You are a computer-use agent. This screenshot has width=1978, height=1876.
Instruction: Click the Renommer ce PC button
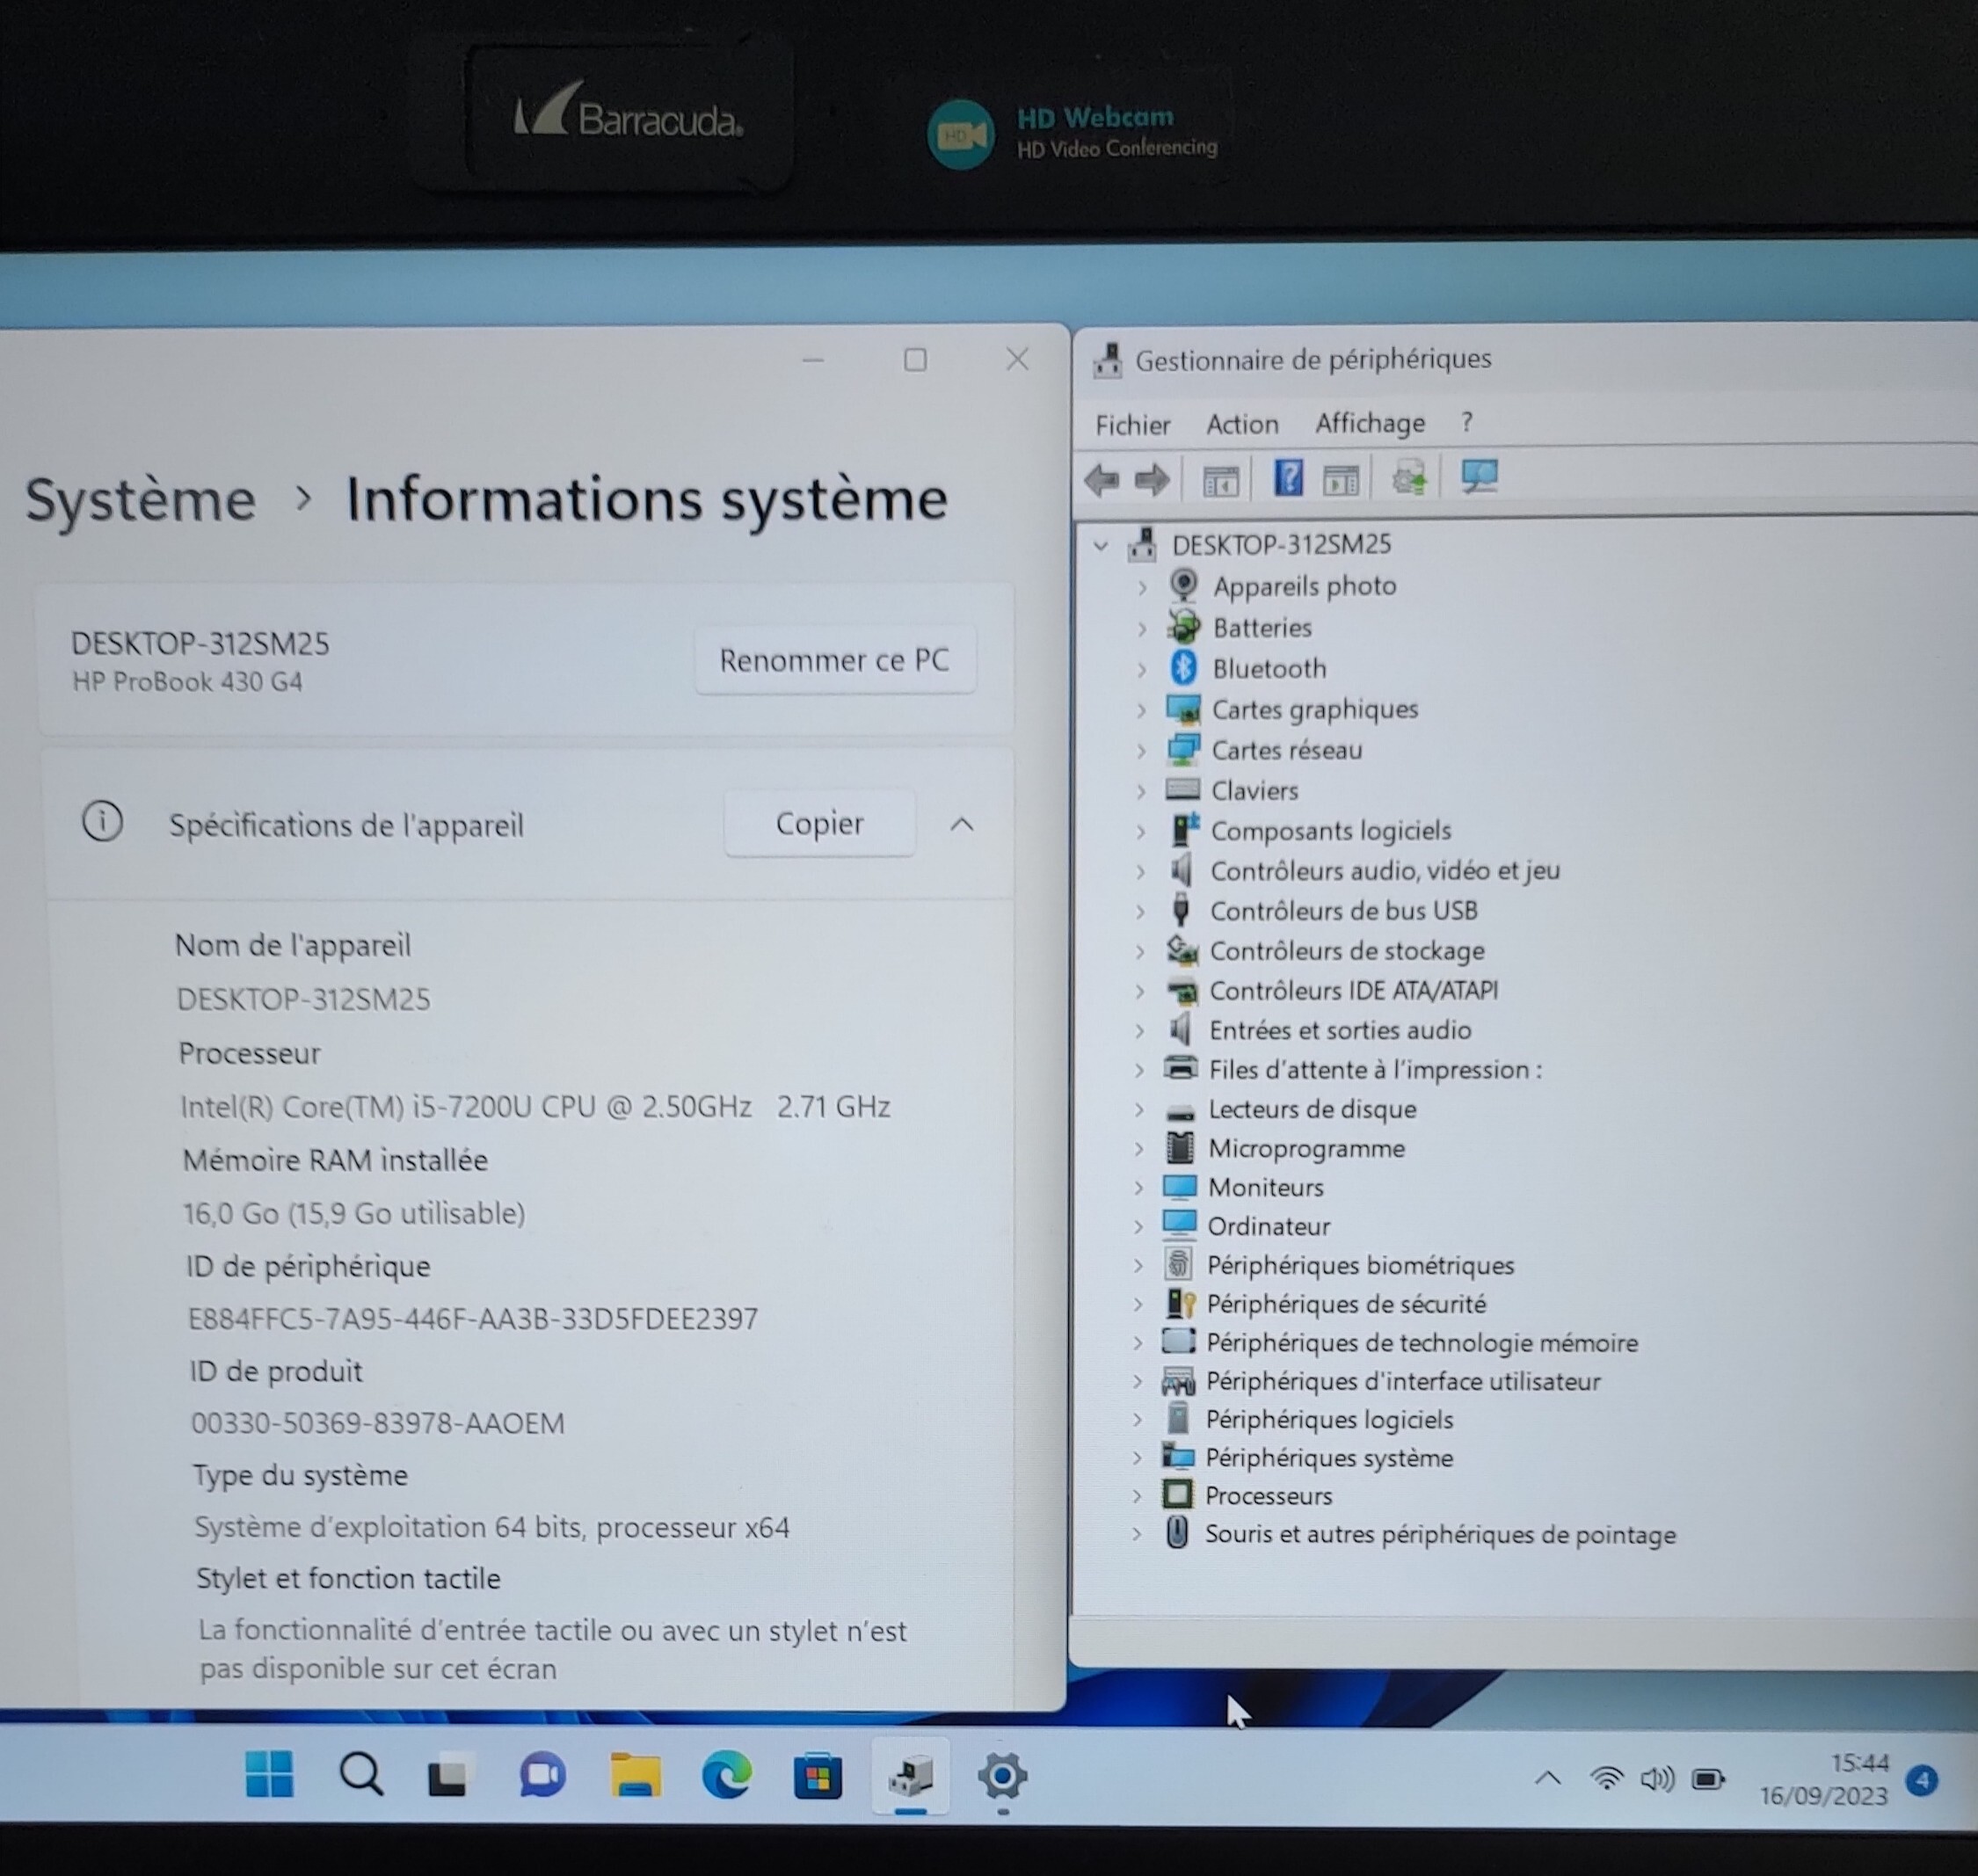(x=834, y=660)
